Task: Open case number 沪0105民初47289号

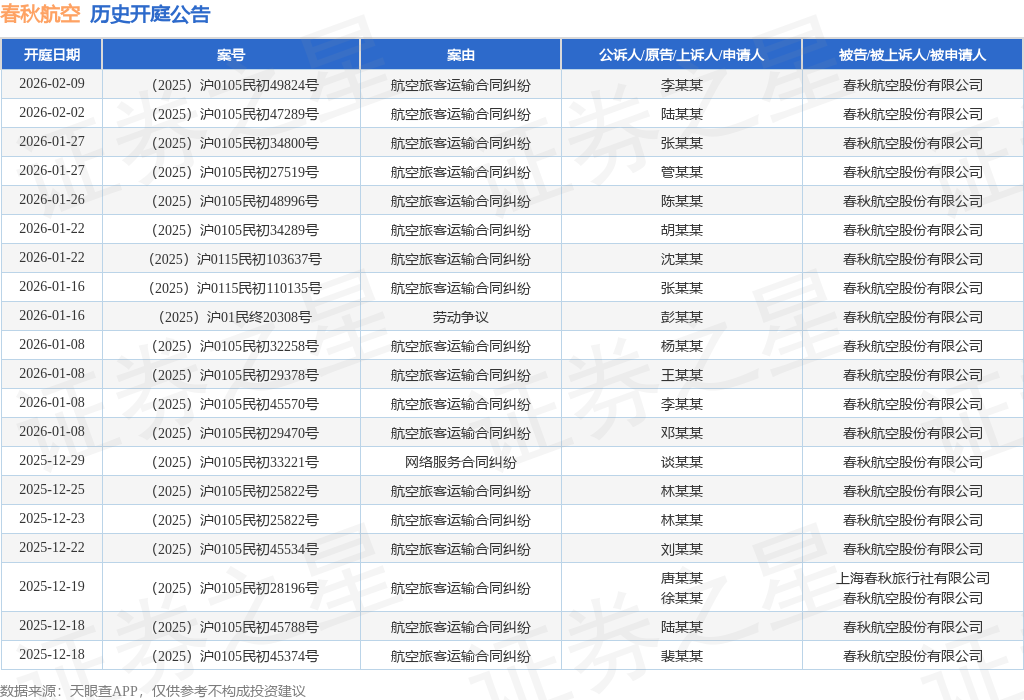Action: point(234,114)
